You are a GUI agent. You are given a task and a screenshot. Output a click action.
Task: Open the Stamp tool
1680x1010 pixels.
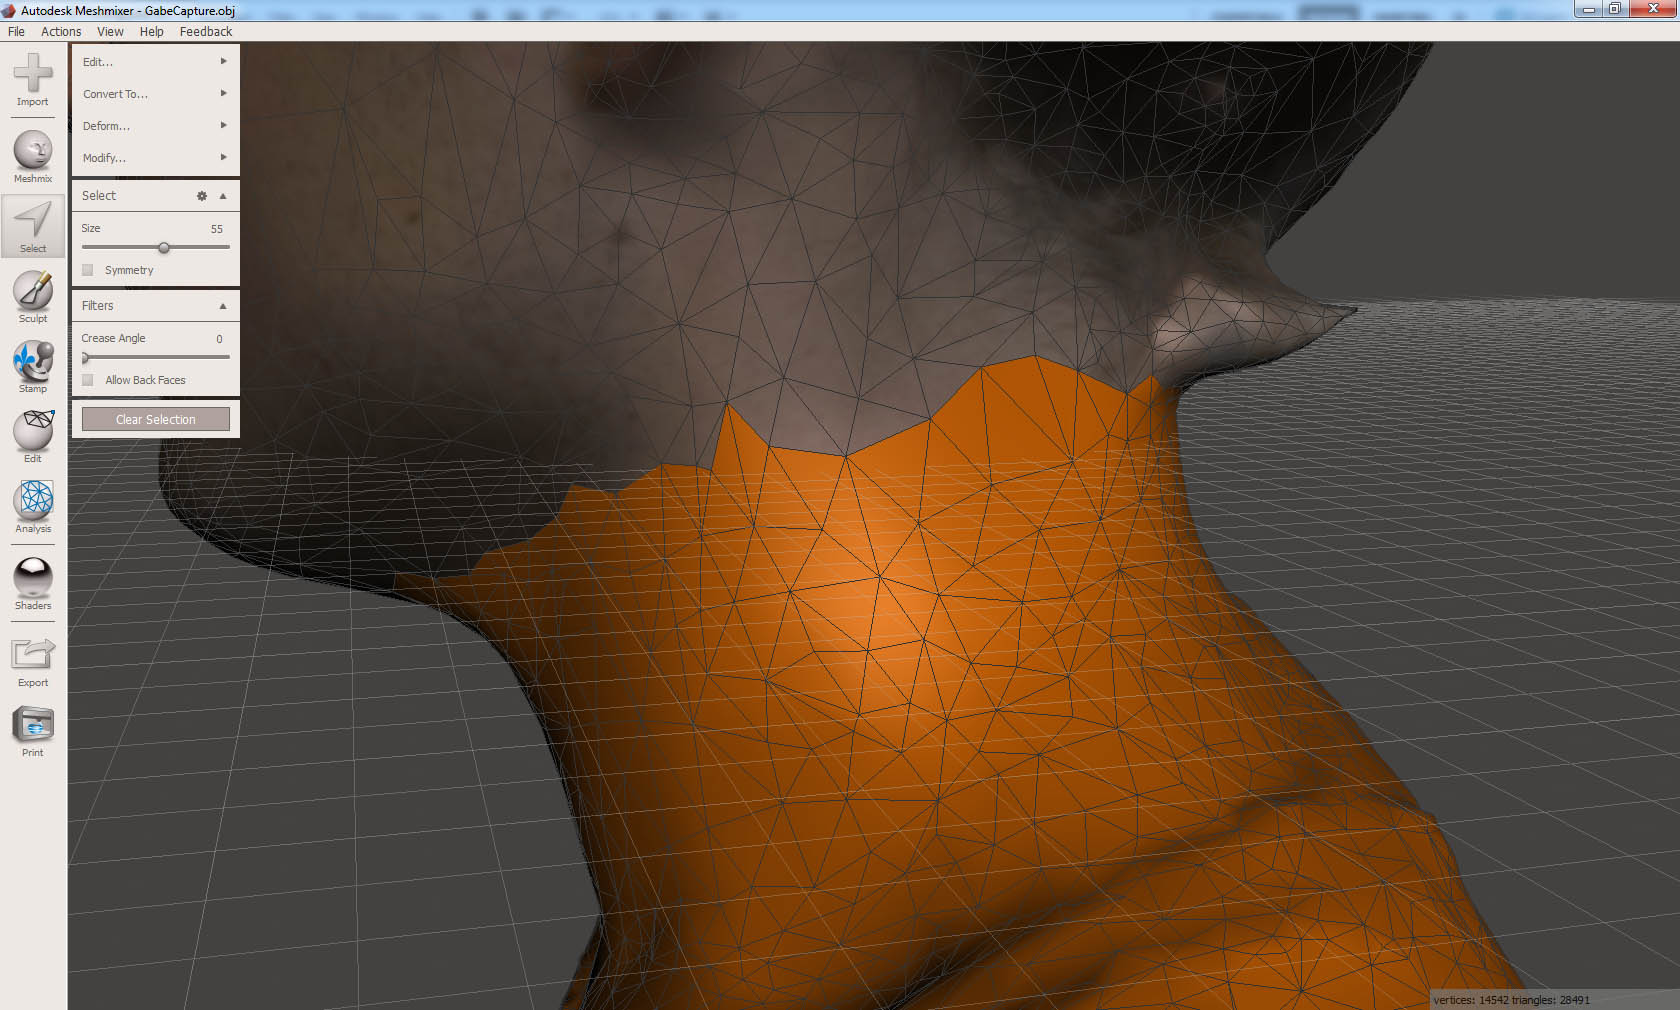point(33,366)
